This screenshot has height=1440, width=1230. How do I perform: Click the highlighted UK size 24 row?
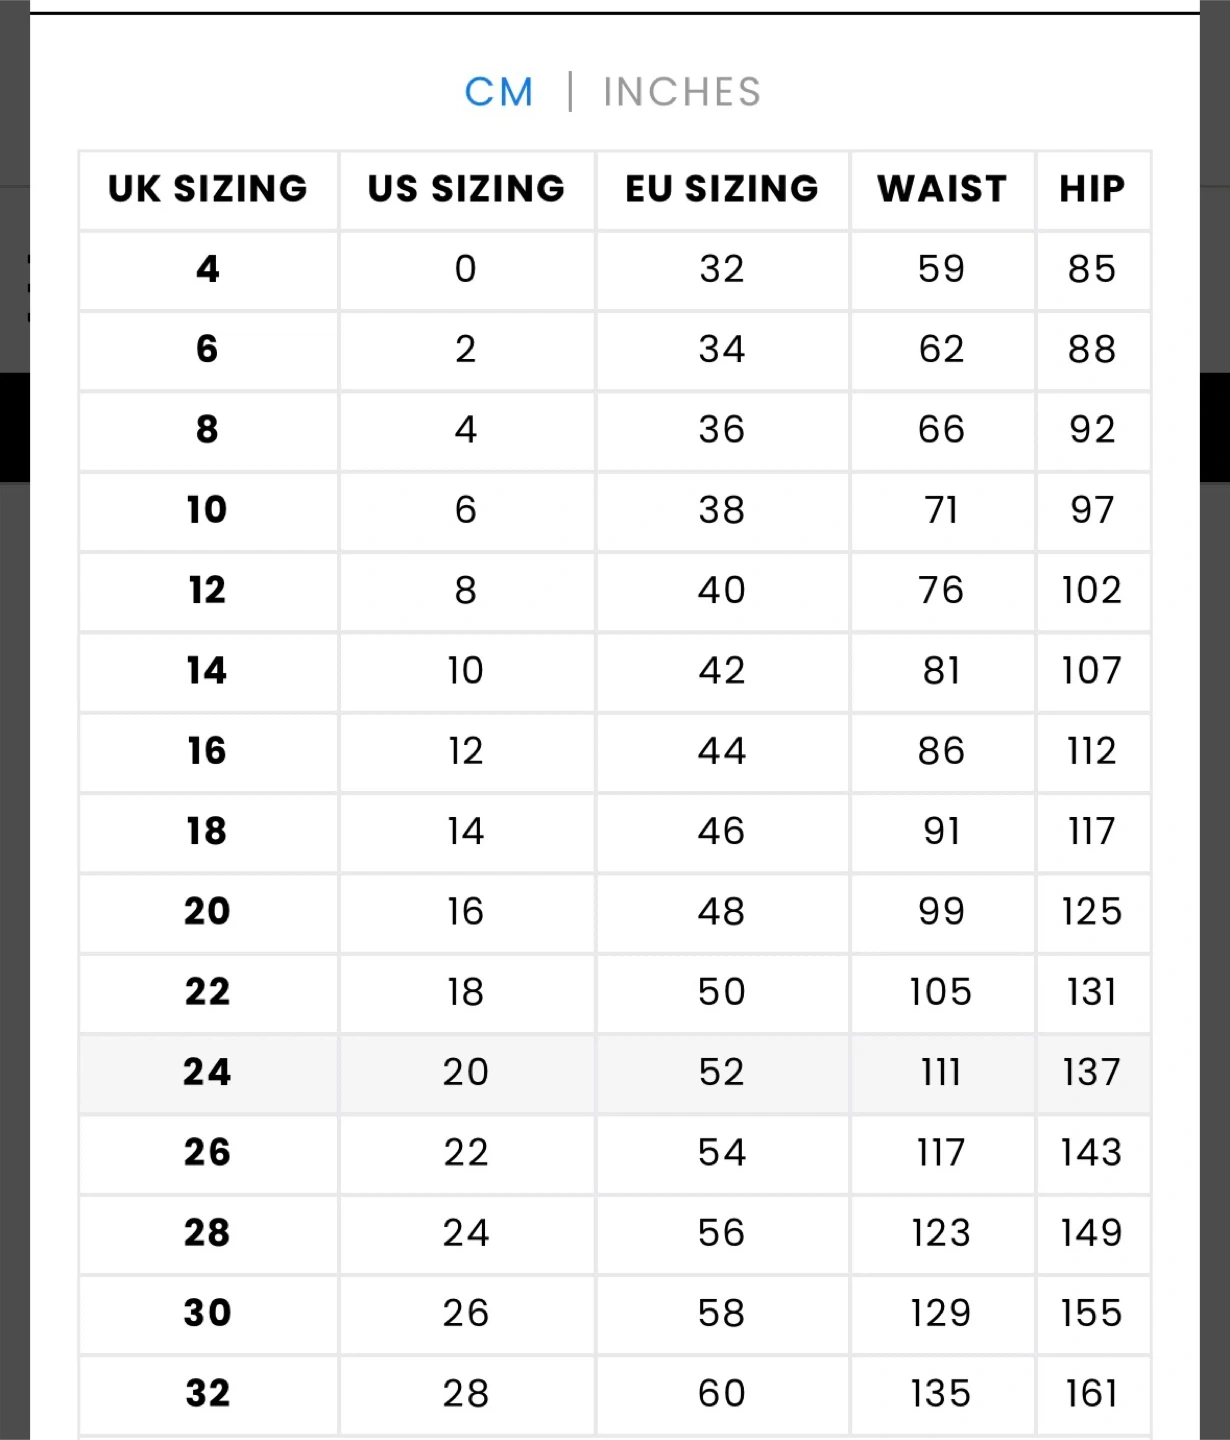click(x=207, y=1072)
